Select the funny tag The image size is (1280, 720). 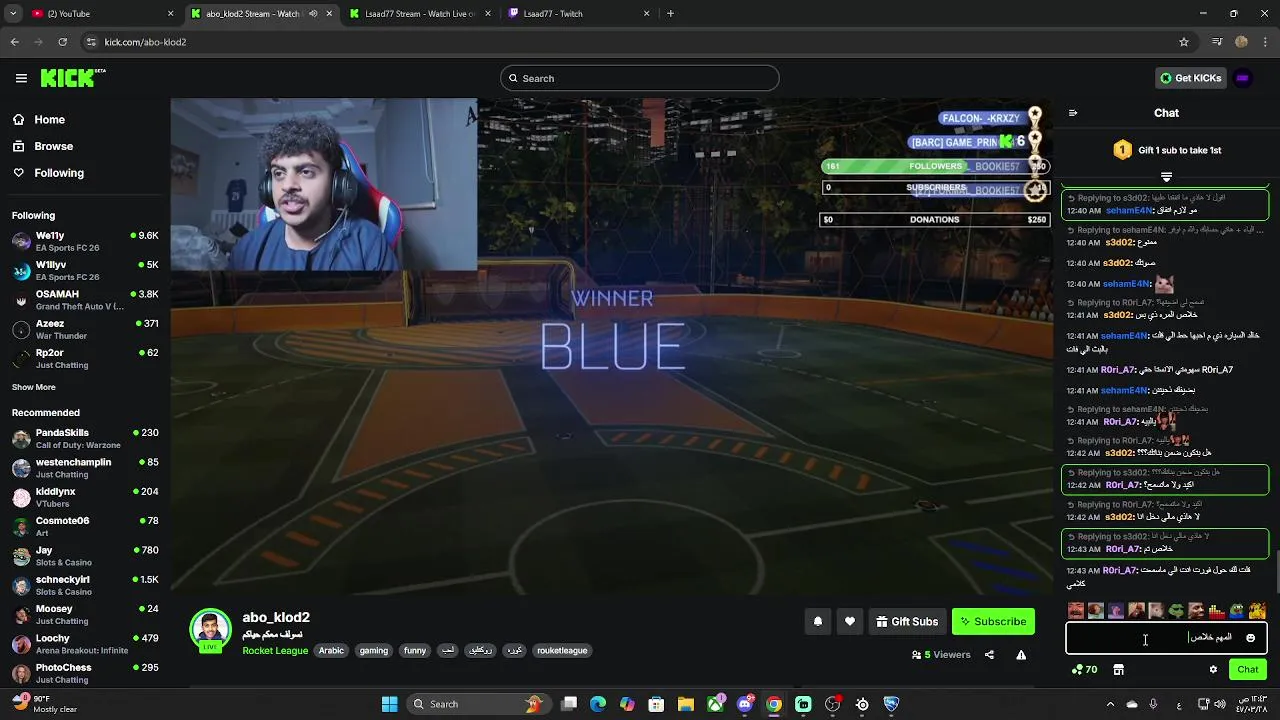click(415, 651)
